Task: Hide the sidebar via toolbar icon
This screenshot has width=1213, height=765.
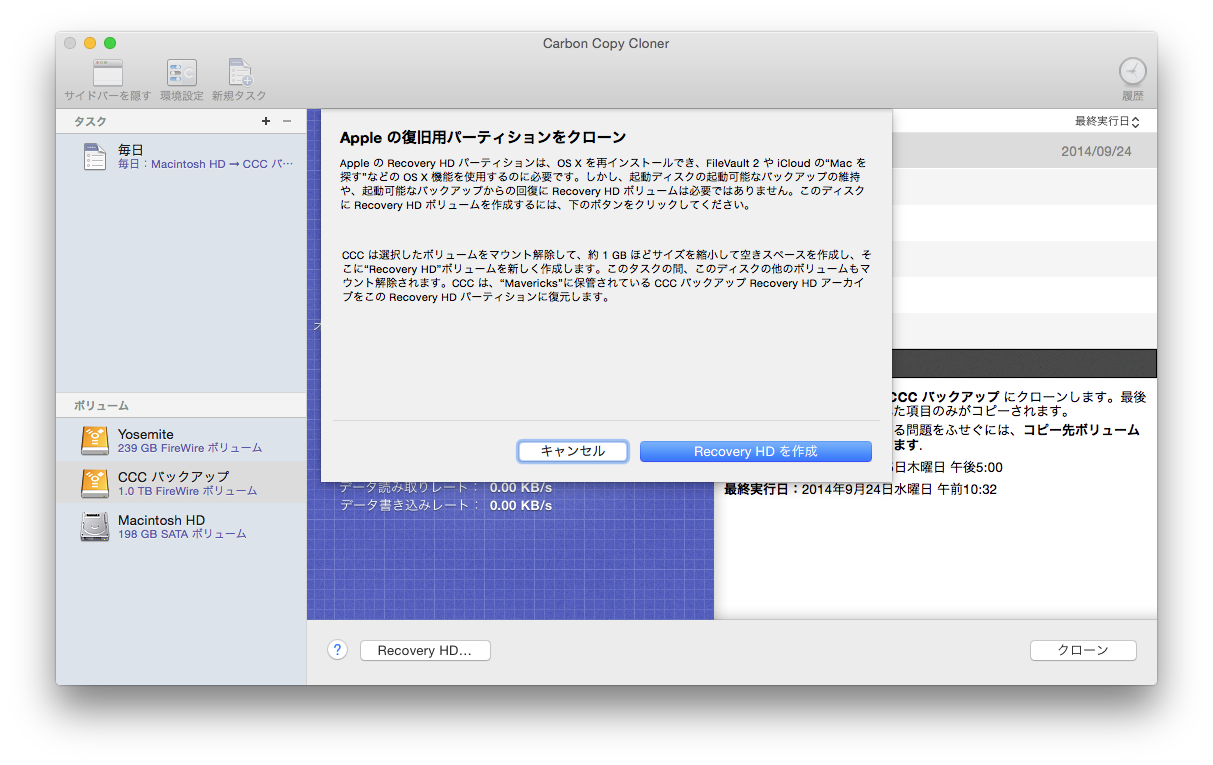Action: [x=108, y=72]
